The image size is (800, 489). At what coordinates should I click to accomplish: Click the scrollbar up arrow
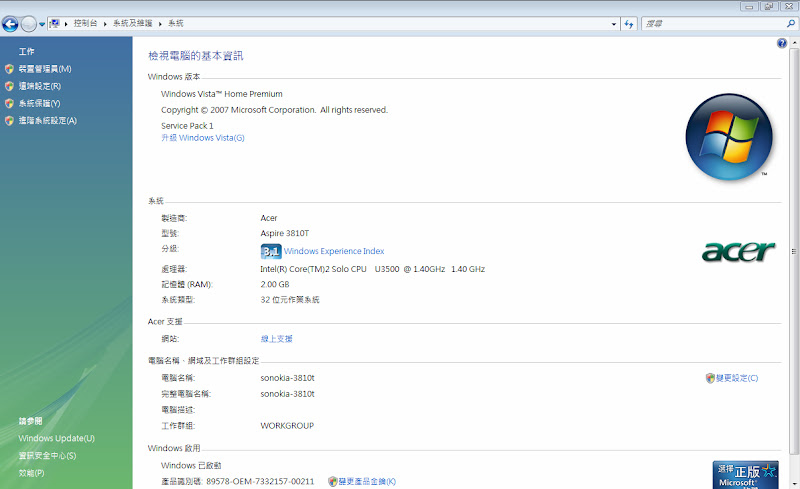point(794,43)
